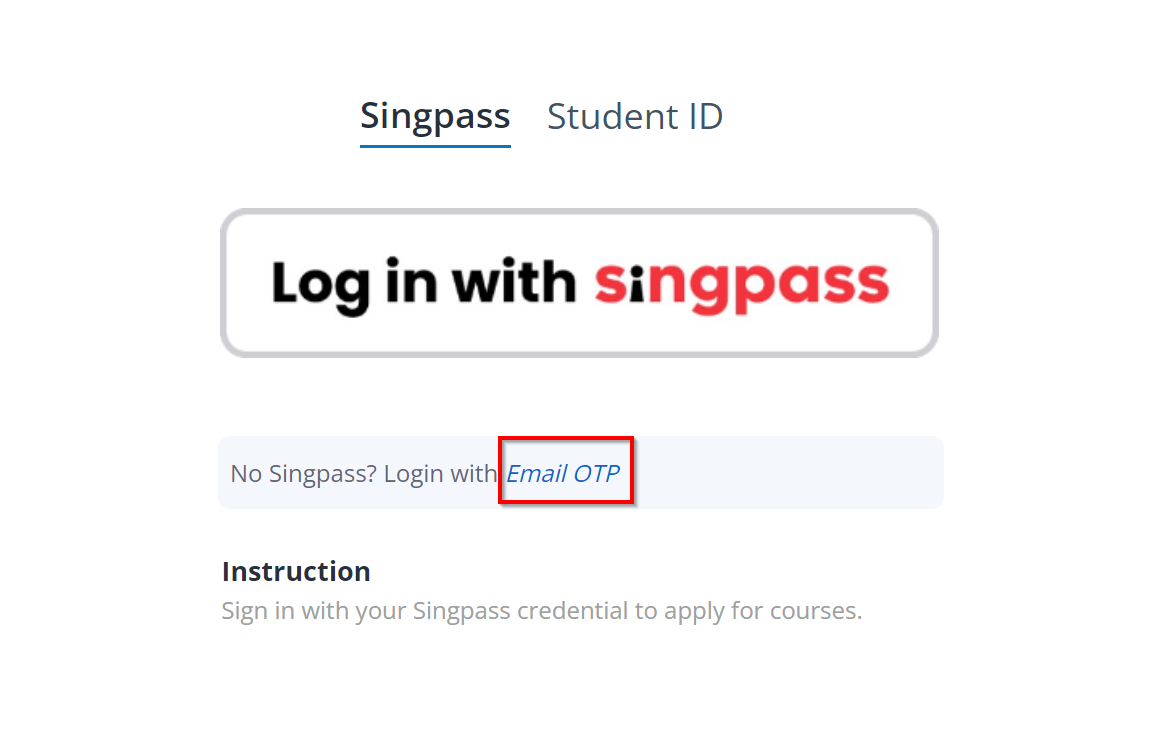Click the word 'with' on the login button

[513, 282]
